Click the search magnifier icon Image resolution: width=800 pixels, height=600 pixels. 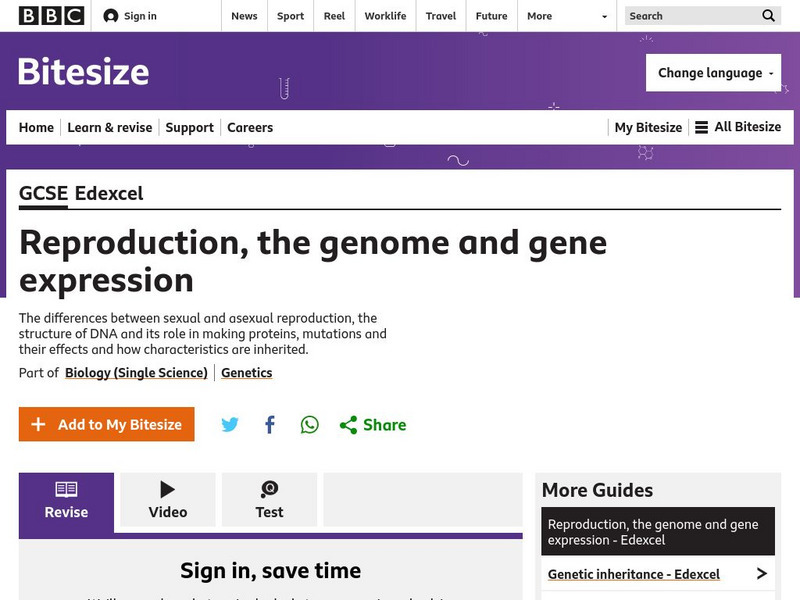tap(768, 16)
